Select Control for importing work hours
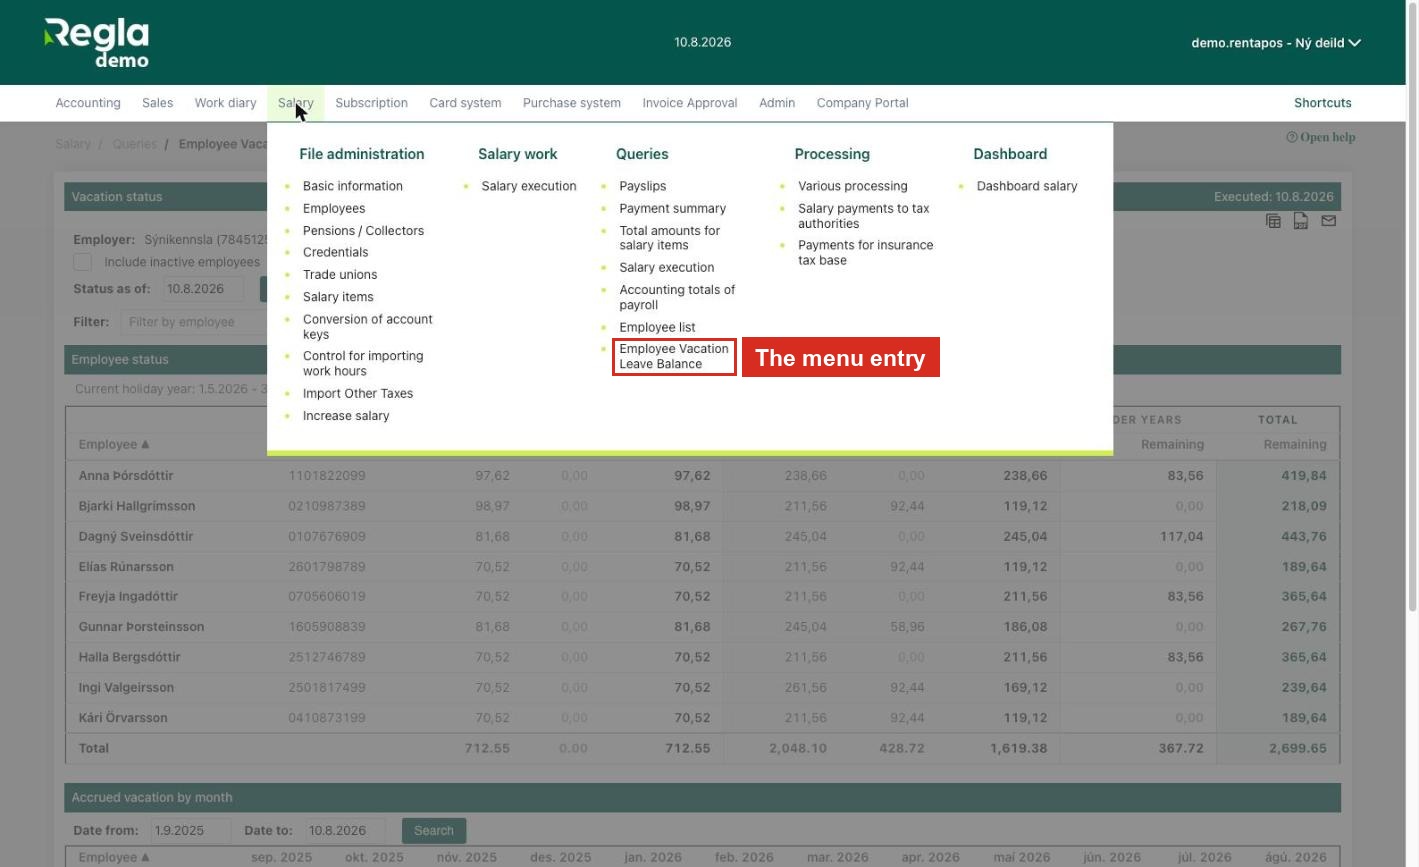Viewport: 1419px width, 867px height. coord(362,363)
